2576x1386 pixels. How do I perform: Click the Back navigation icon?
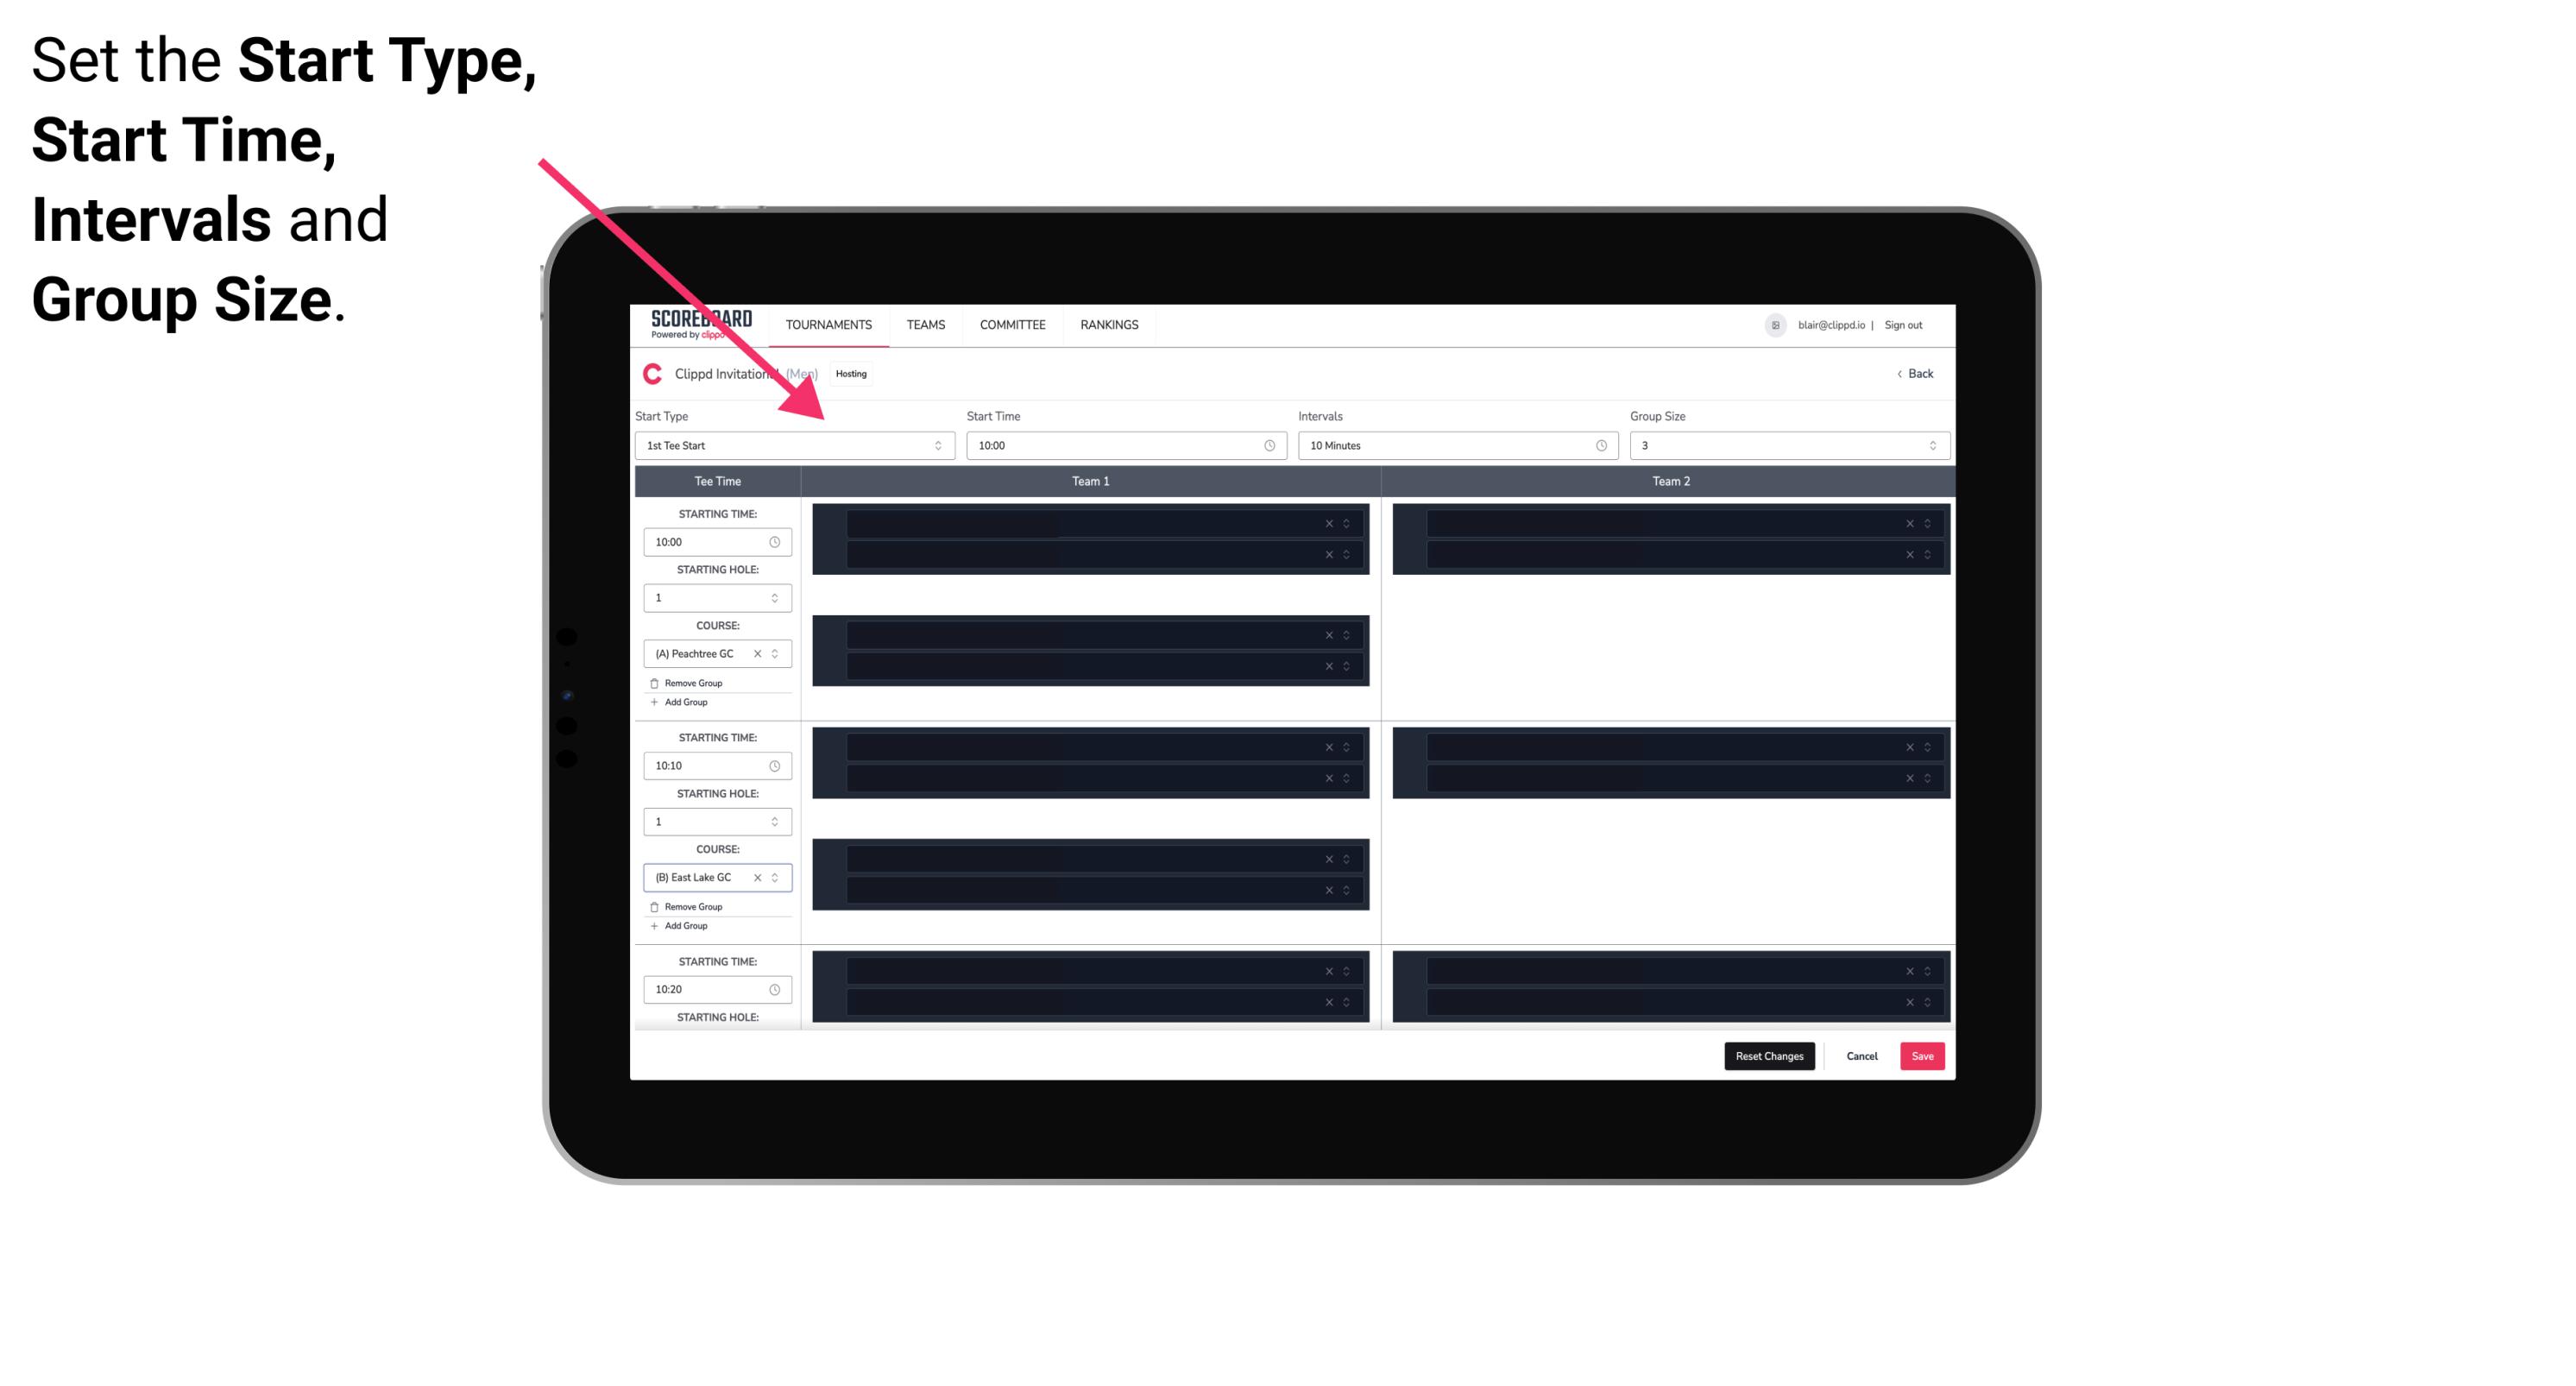(1900, 375)
